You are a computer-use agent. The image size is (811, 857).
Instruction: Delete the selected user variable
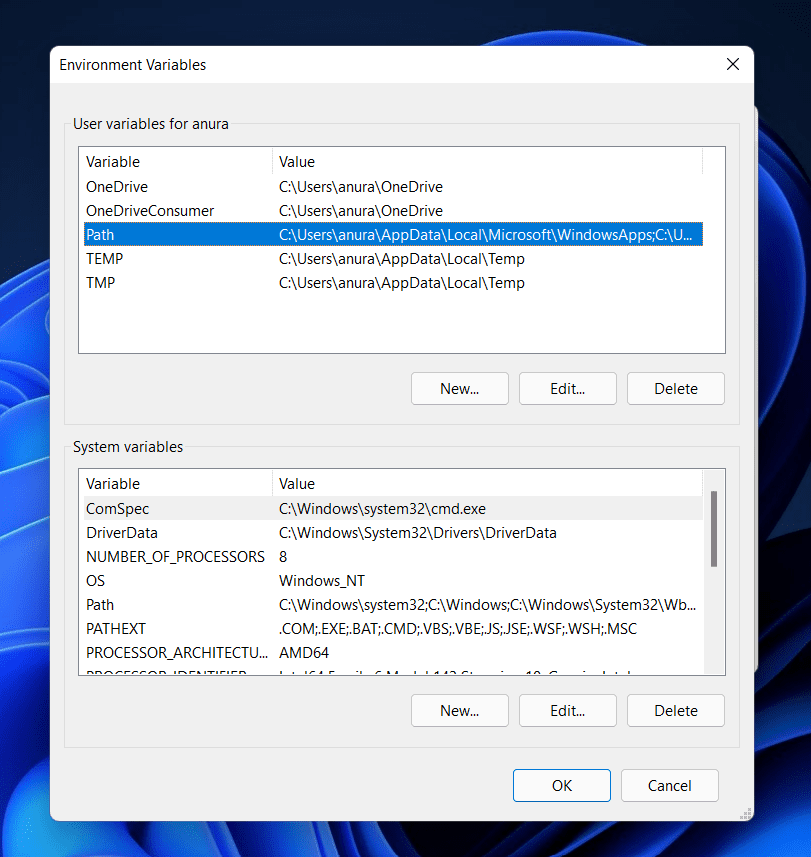coord(675,388)
